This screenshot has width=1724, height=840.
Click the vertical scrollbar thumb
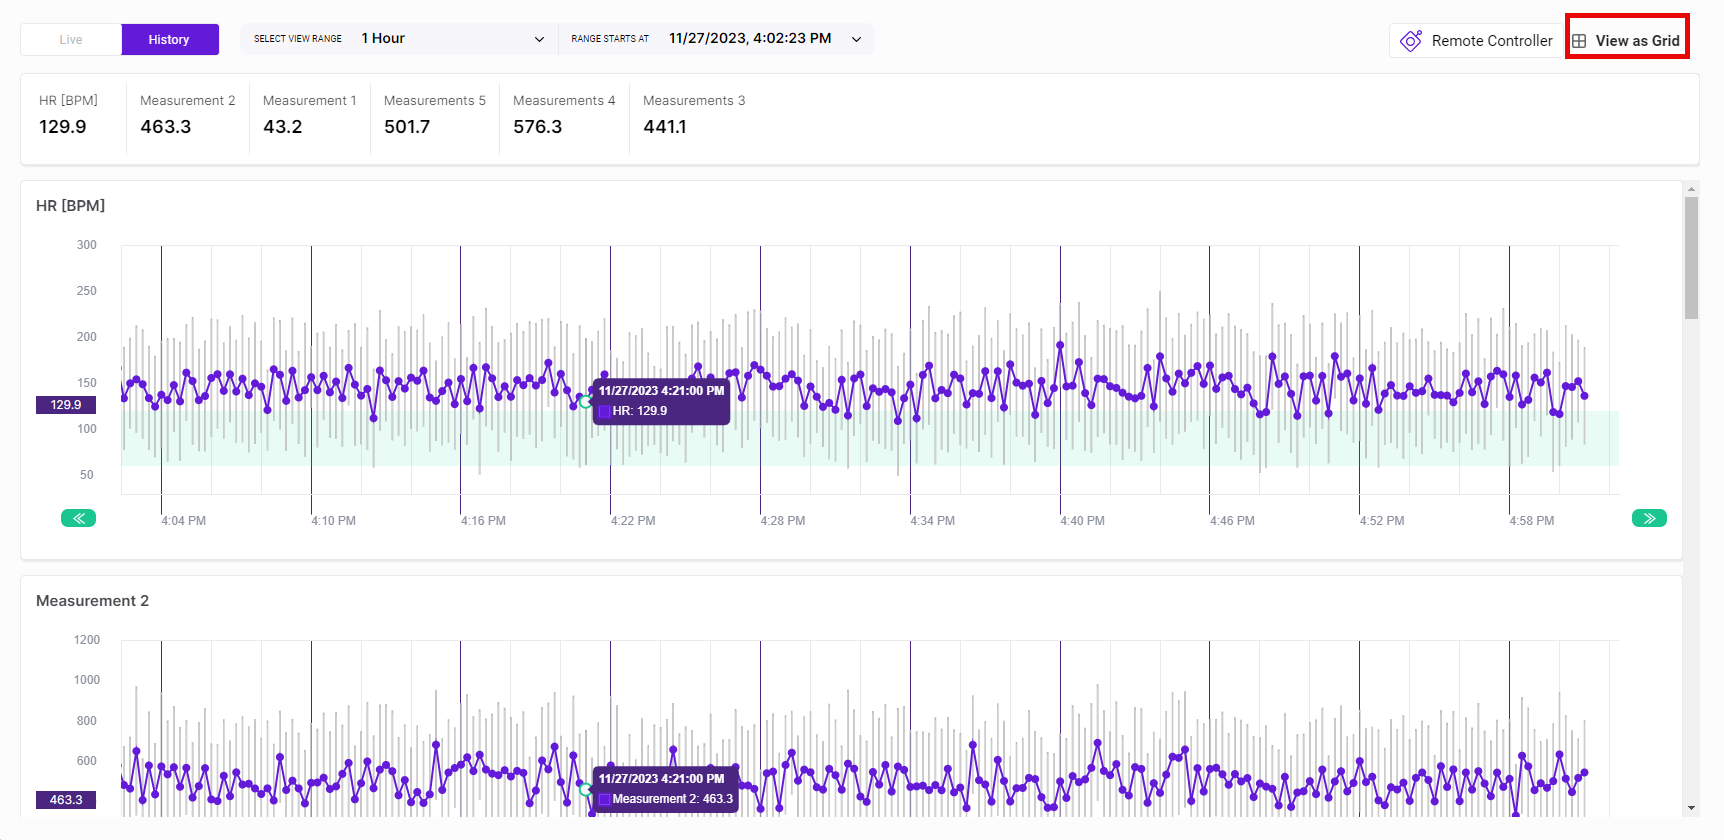pyautogui.click(x=1691, y=258)
